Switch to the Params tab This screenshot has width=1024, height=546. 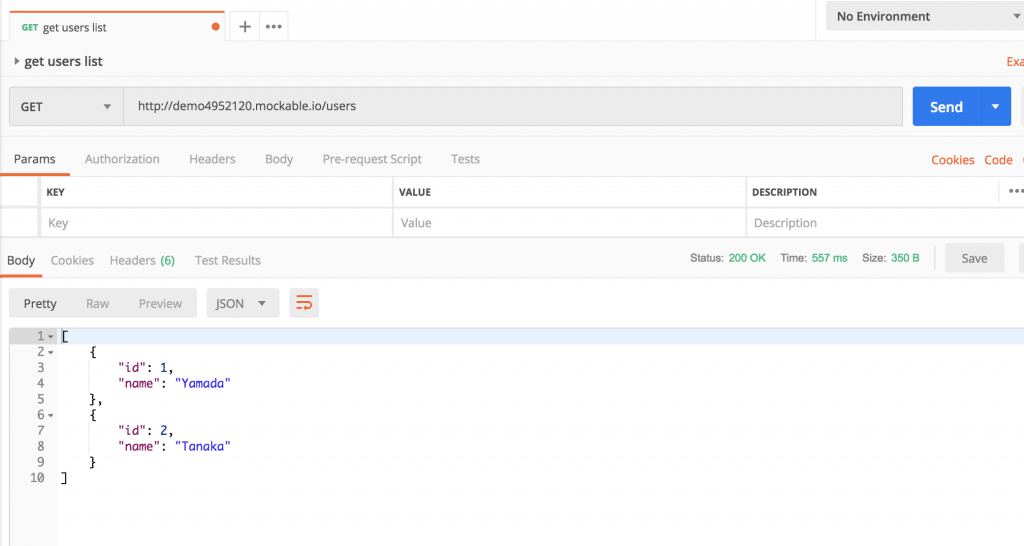point(35,159)
